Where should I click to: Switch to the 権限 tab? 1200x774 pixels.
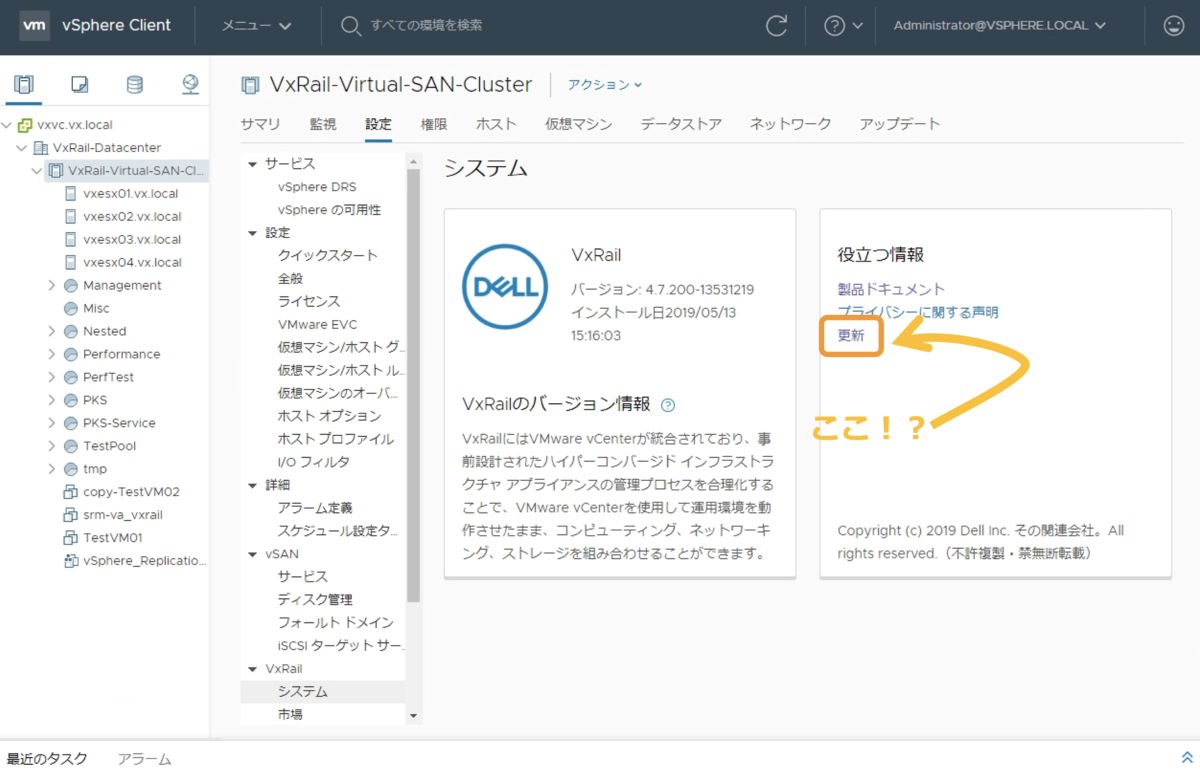tap(434, 124)
